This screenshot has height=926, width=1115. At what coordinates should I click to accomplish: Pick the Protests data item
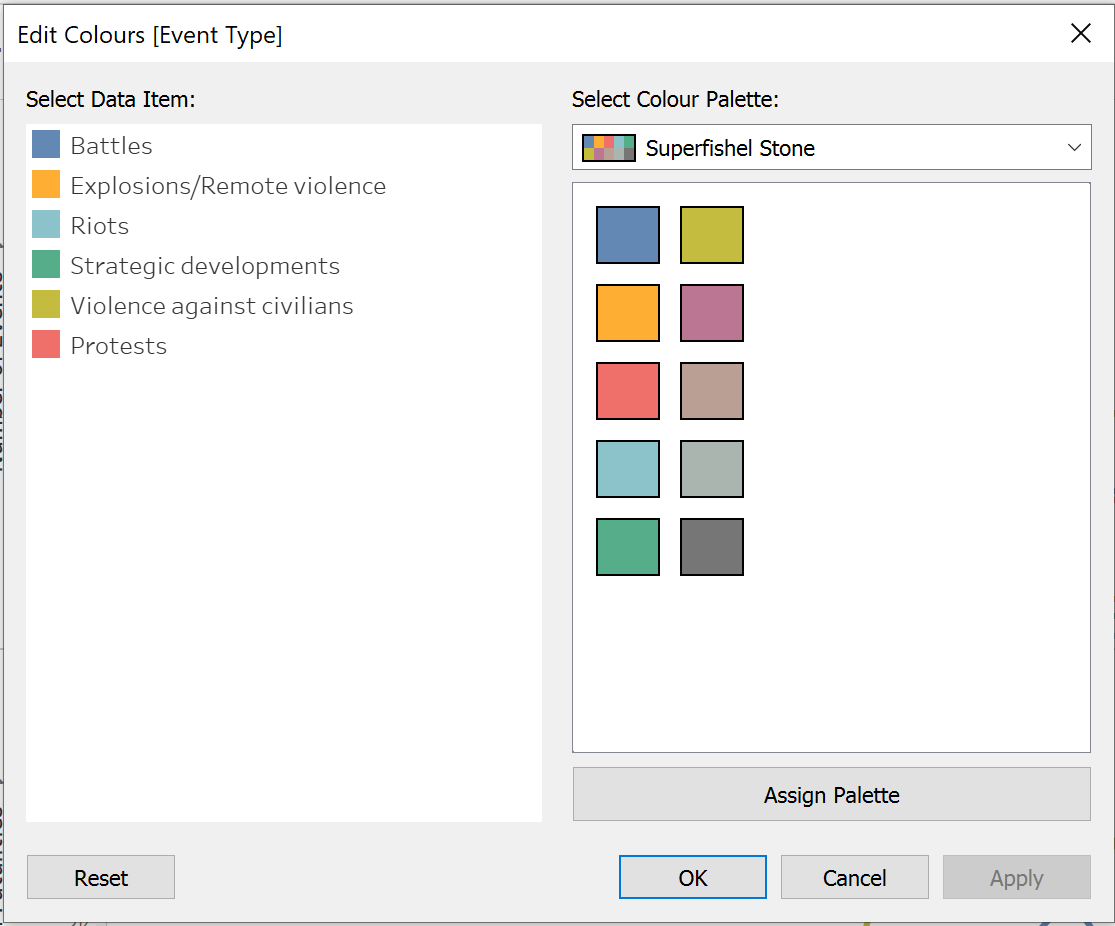tap(118, 346)
